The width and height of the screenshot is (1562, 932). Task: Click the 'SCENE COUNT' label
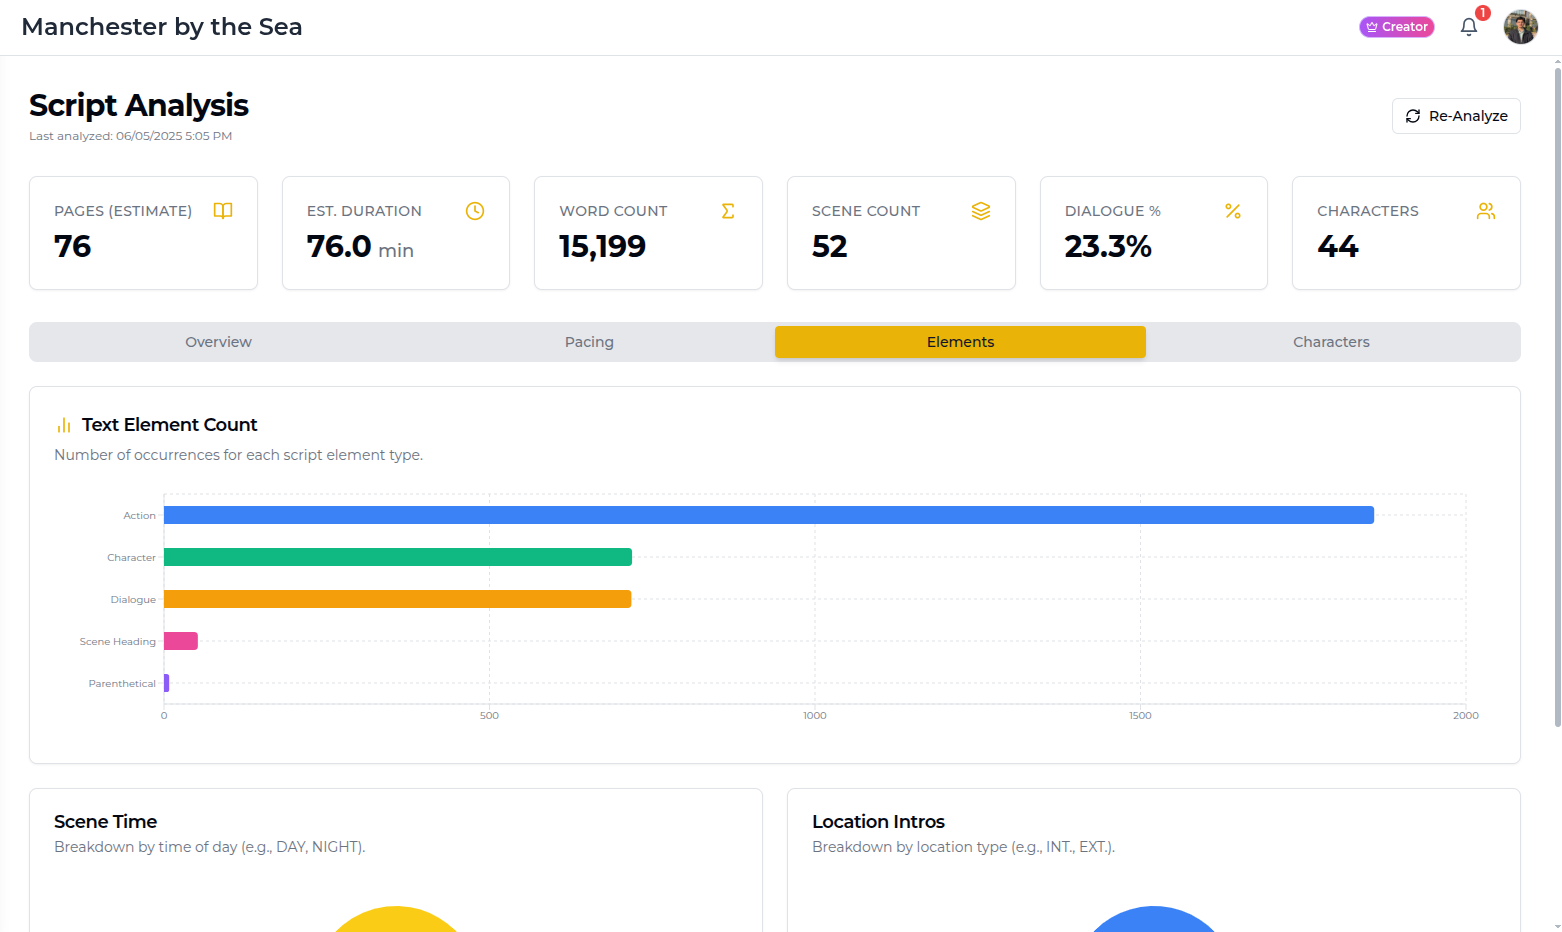[865, 211]
